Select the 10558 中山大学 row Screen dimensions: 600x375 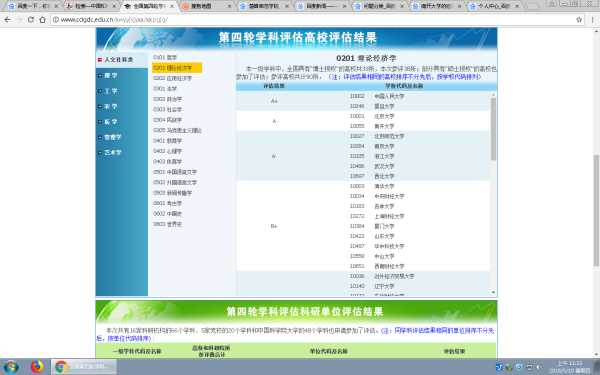click(x=372, y=256)
